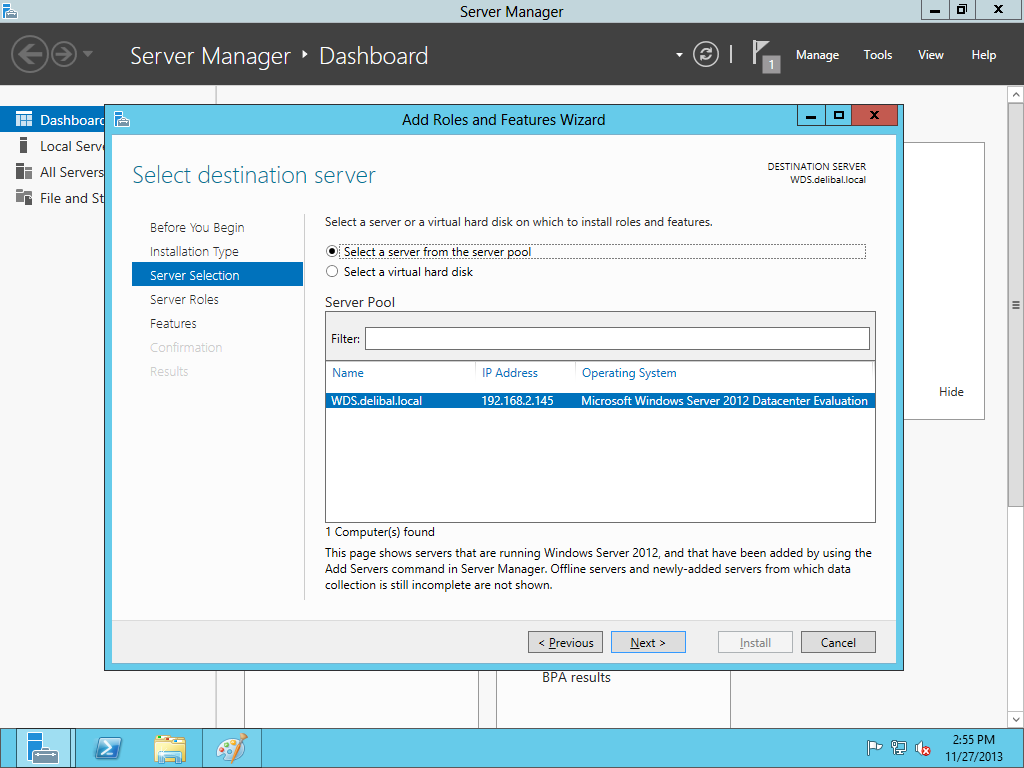Open the Manage menu

817,55
